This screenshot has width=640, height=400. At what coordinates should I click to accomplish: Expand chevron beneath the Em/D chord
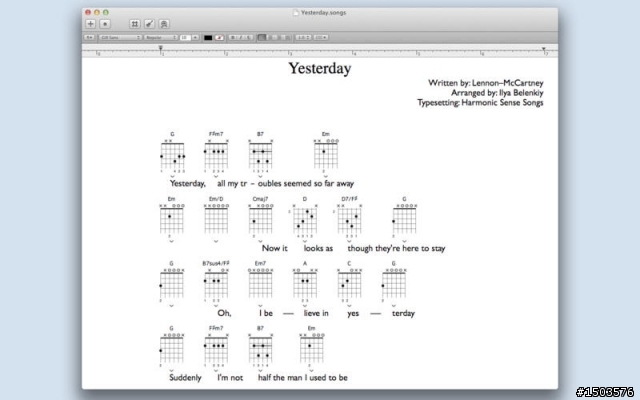(x=216, y=241)
